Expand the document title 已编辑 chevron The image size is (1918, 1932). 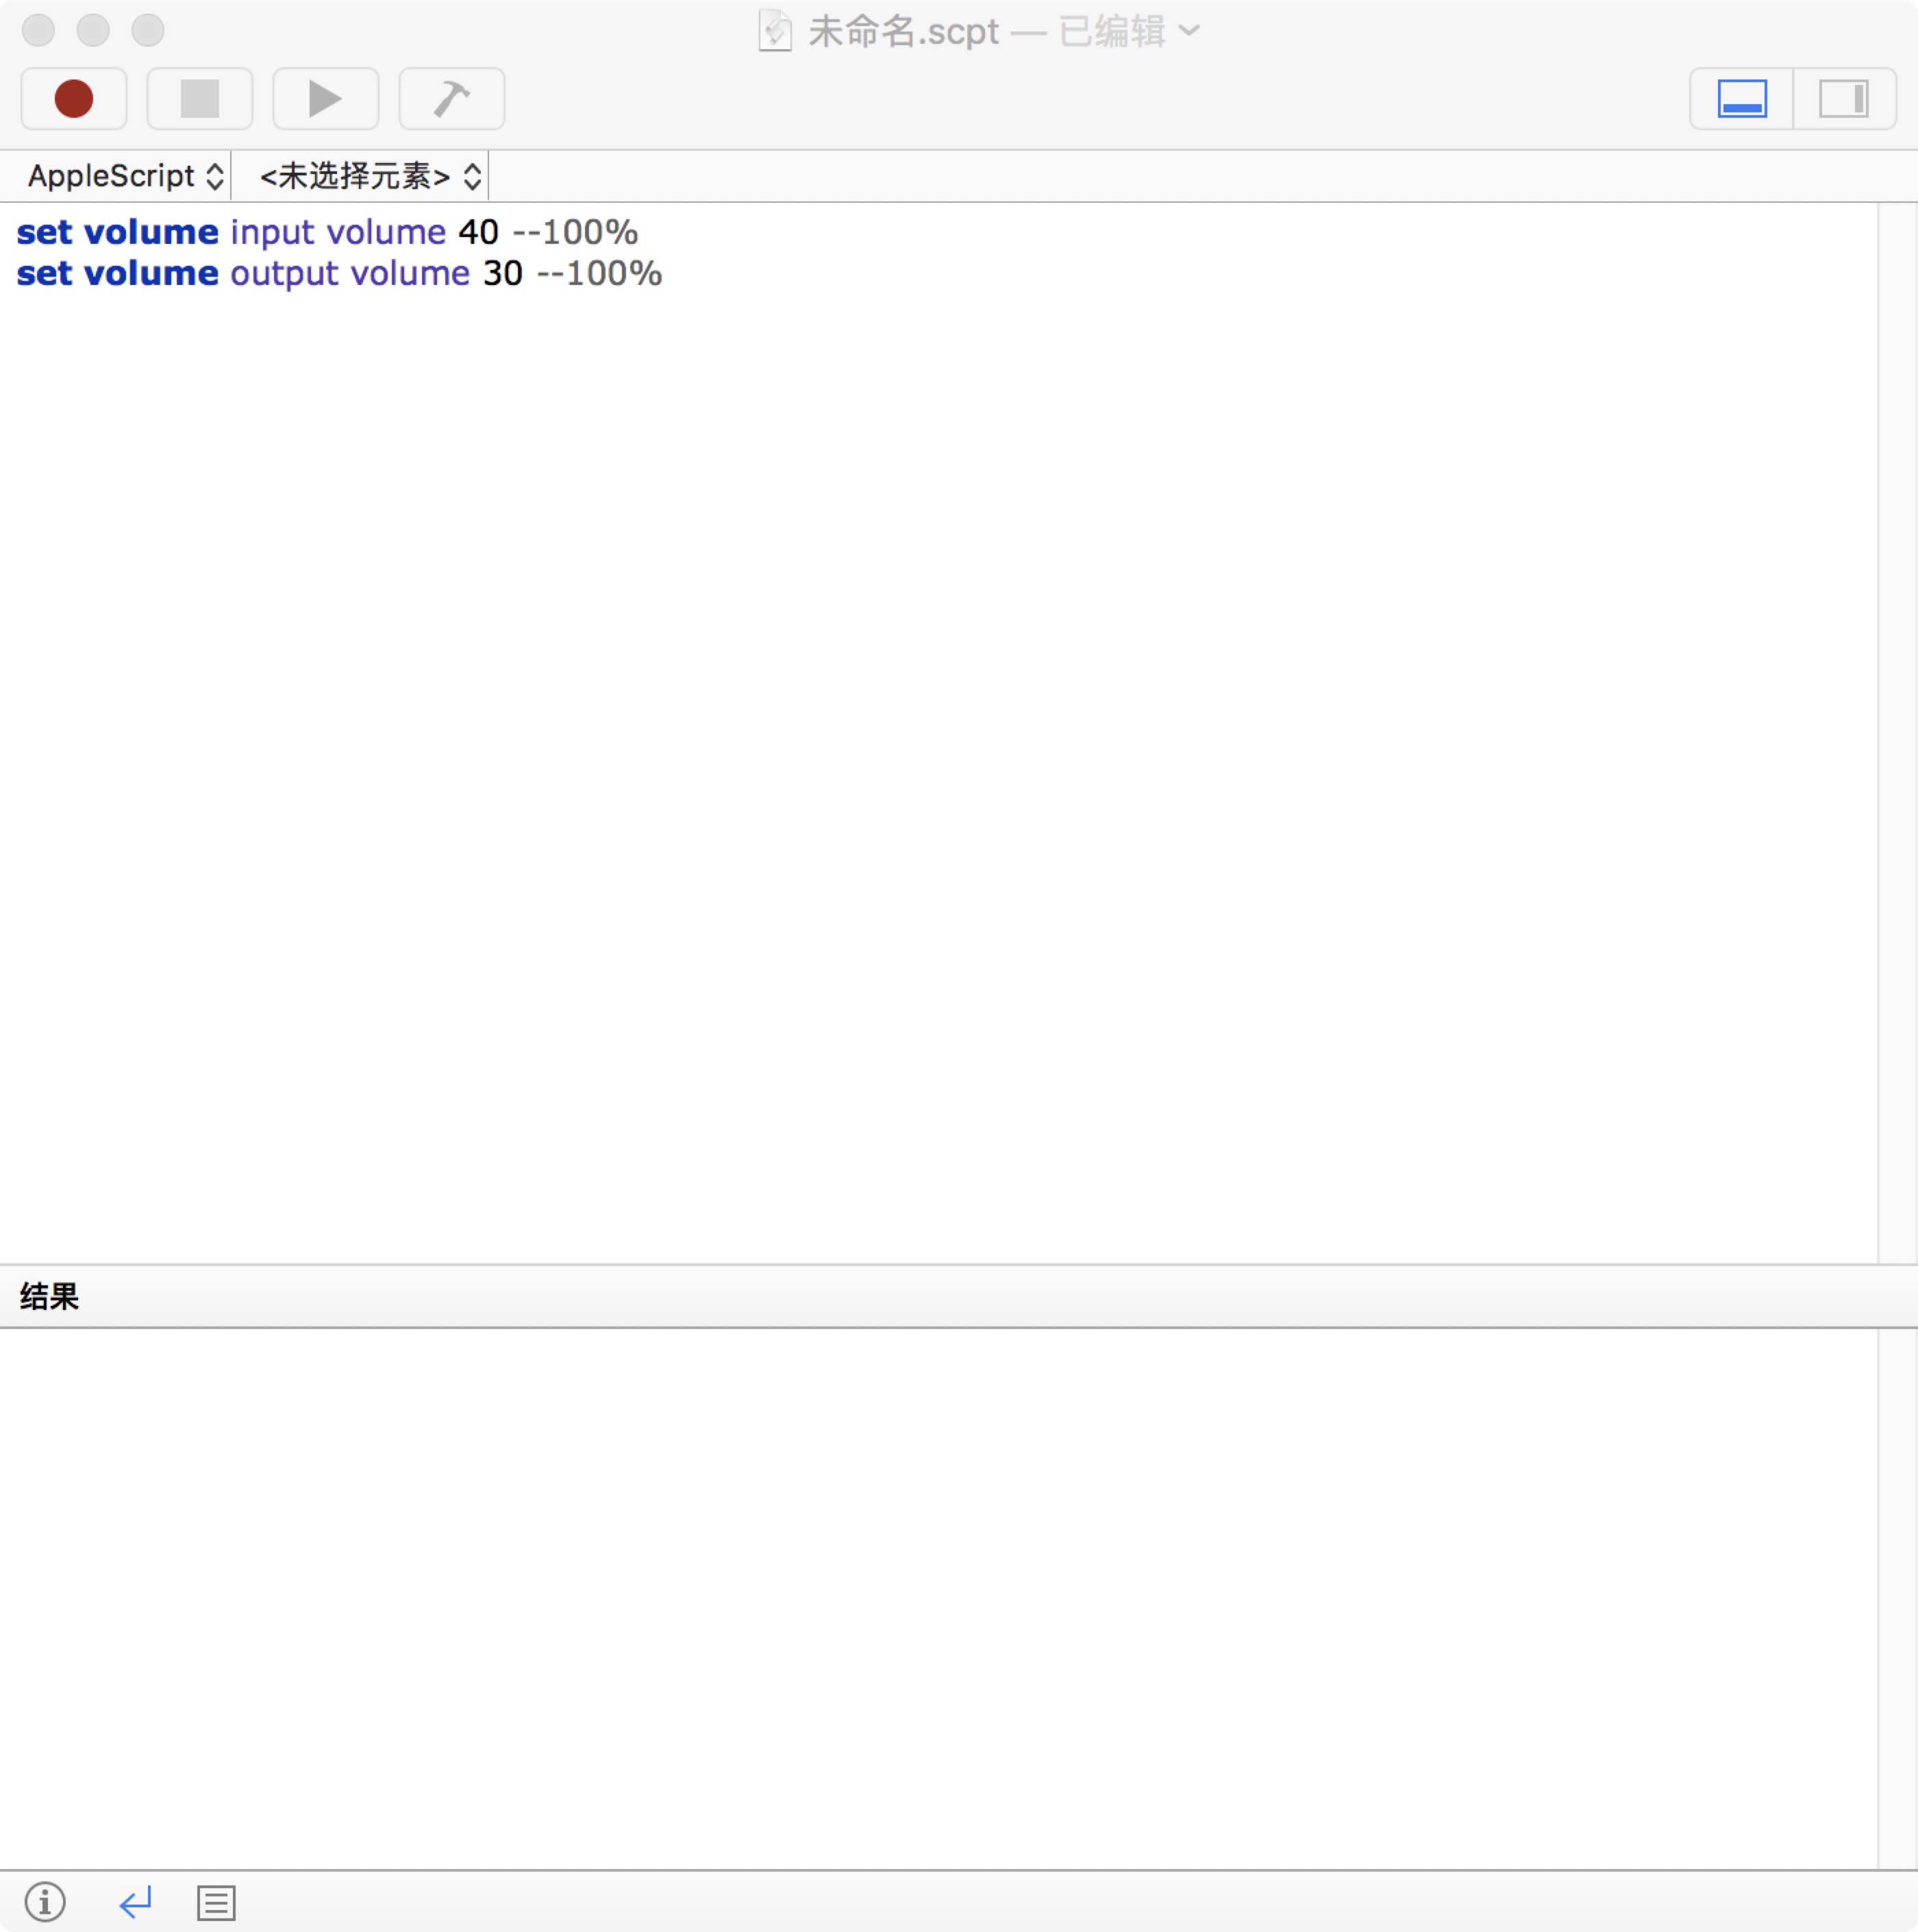pyautogui.click(x=1189, y=30)
